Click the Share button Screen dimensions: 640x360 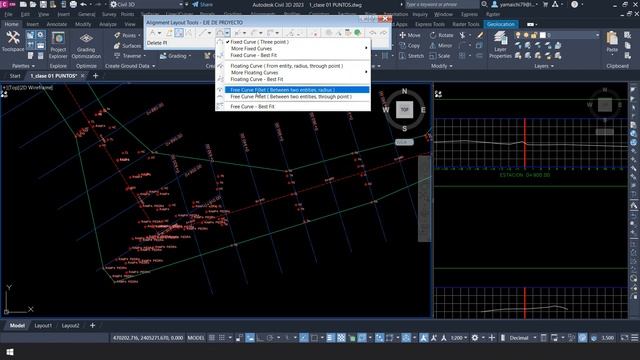(x=202, y=4)
